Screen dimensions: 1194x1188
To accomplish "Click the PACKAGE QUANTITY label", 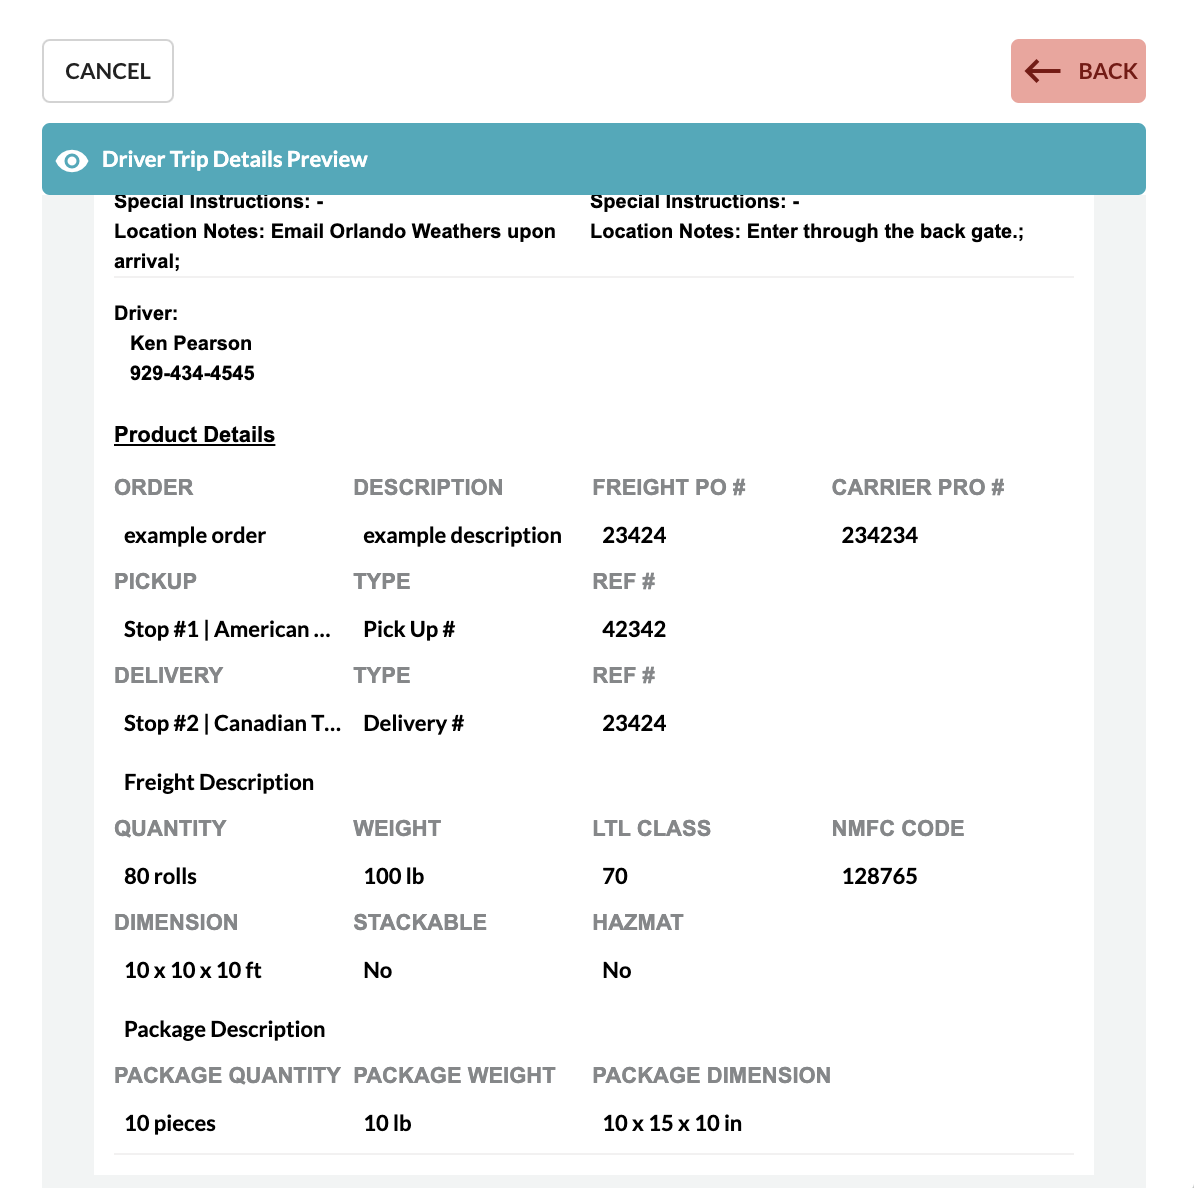I will (227, 1075).
